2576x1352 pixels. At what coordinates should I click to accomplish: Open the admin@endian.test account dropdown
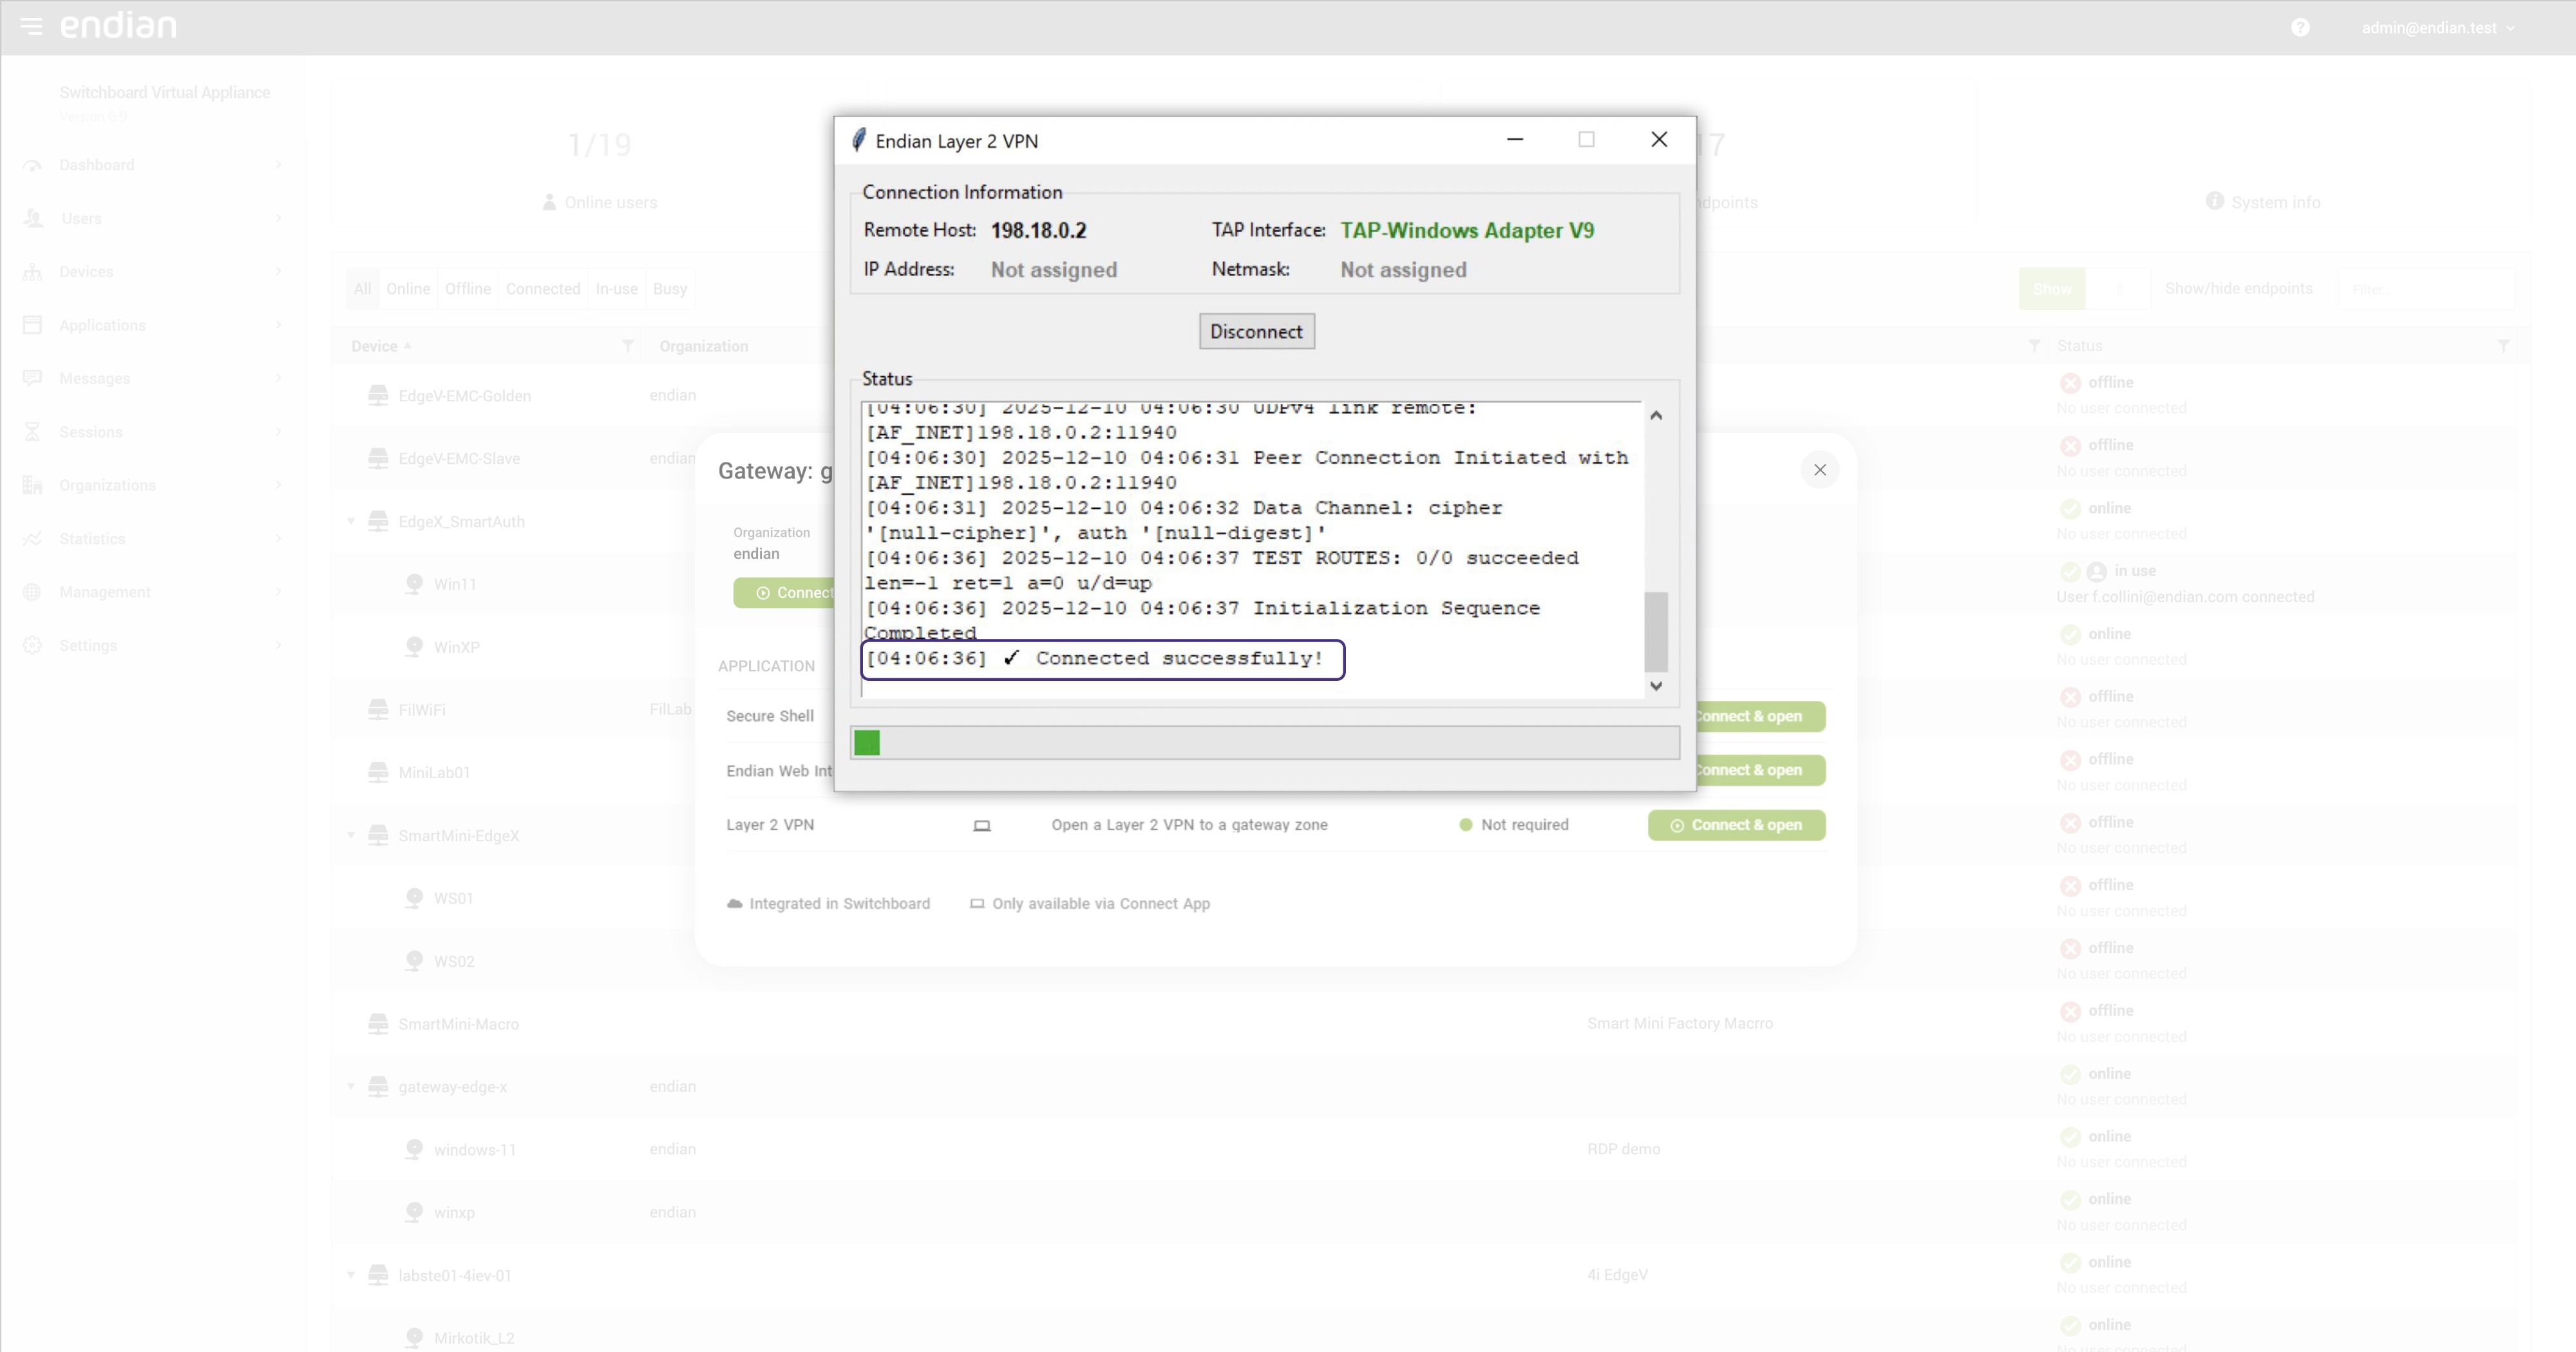[2438, 28]
